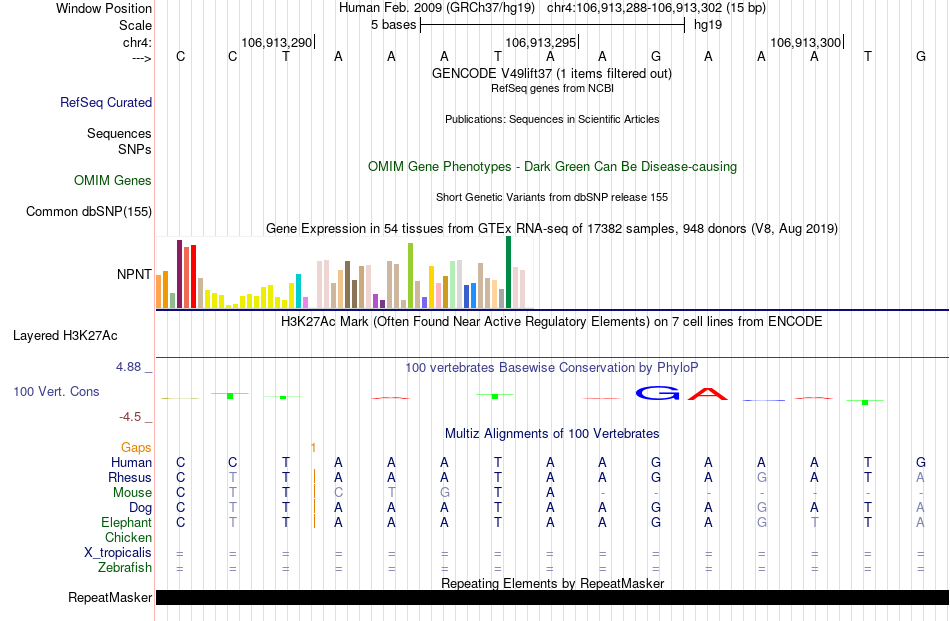
Task: Click the NPNT gene label
Action: pyautogui.click(x=134, y=274)
